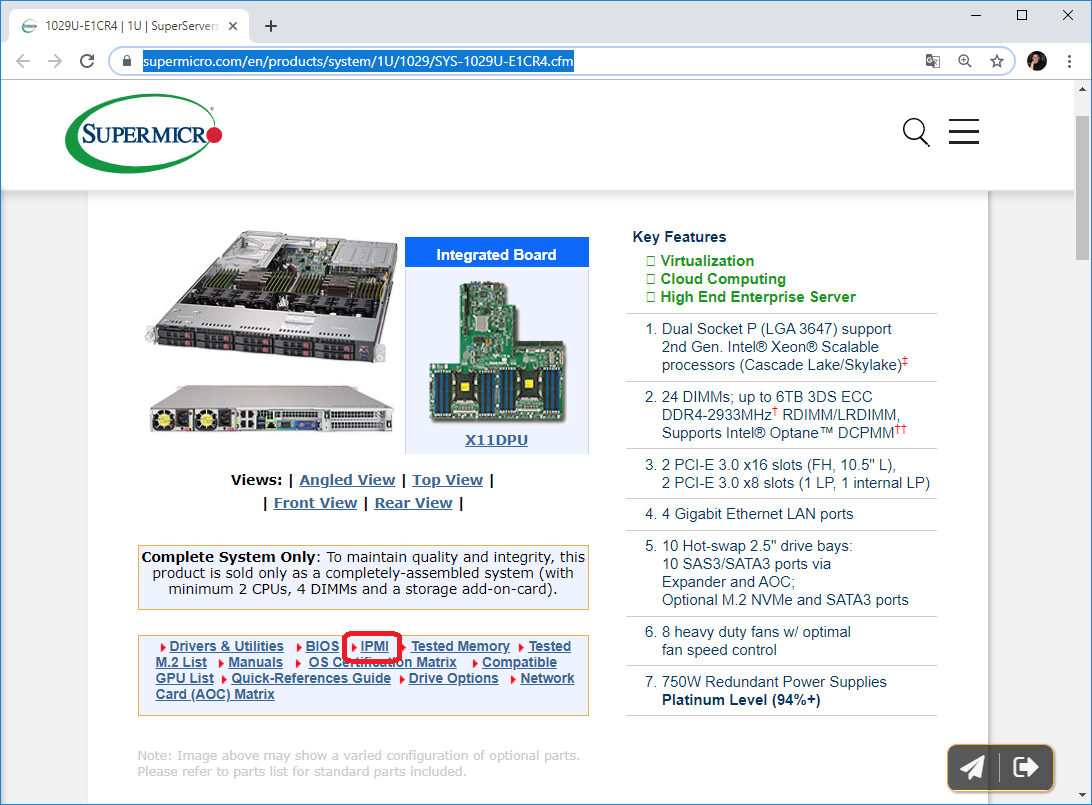The width and height of the screenshot is (1092, 805).
Task: Click the X11DPU motherboard image
Action: 497,352
